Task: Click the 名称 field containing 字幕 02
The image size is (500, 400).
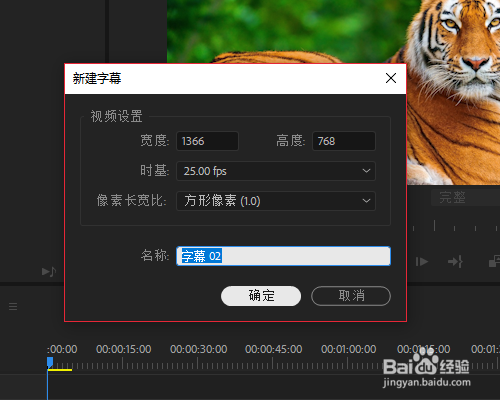Action: point(283,256)
